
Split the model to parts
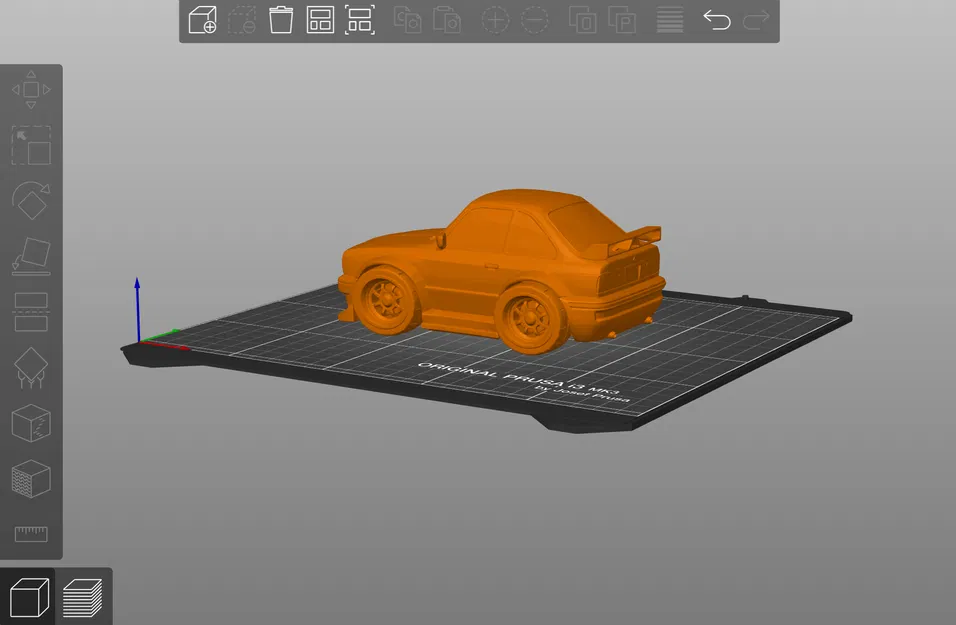[622, 20]
